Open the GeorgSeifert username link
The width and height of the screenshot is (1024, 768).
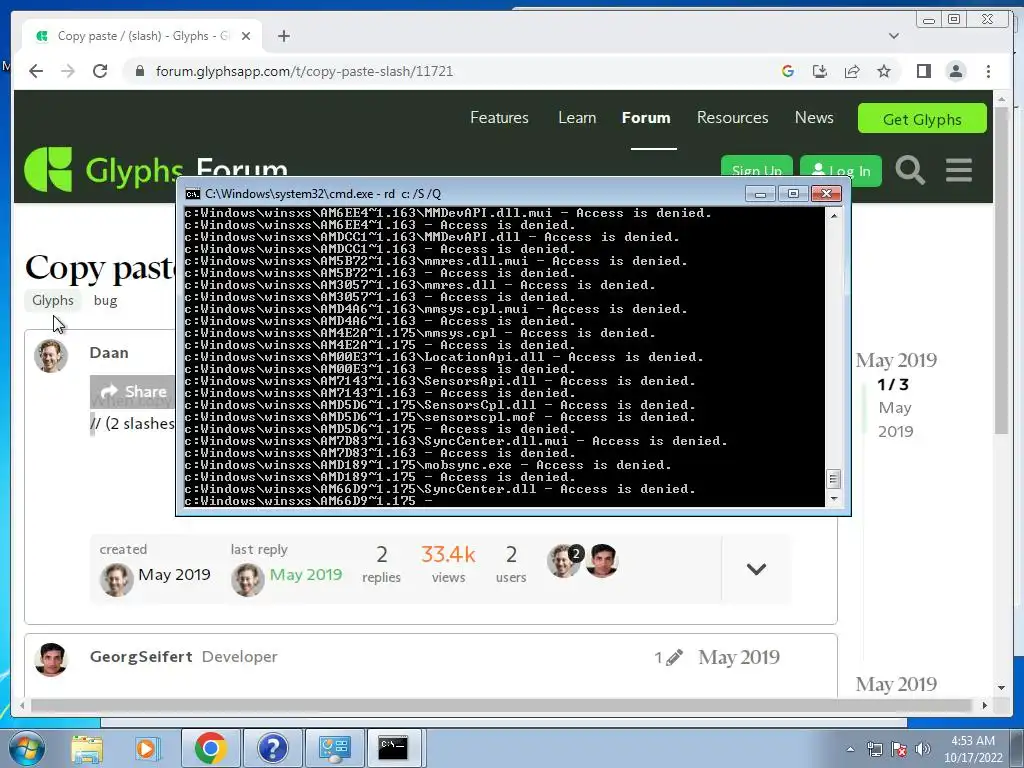tap(141, 656)
